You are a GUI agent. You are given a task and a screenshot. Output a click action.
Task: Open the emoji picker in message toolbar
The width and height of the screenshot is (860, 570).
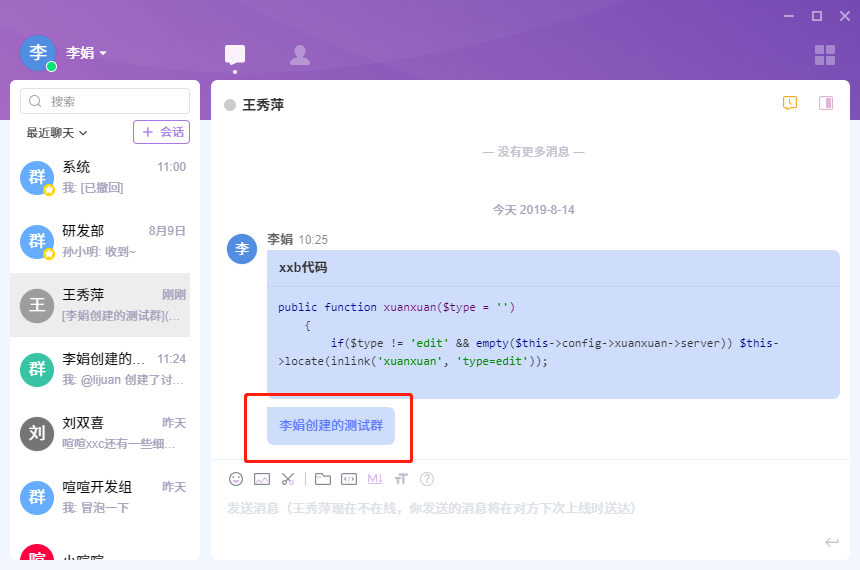236,479
